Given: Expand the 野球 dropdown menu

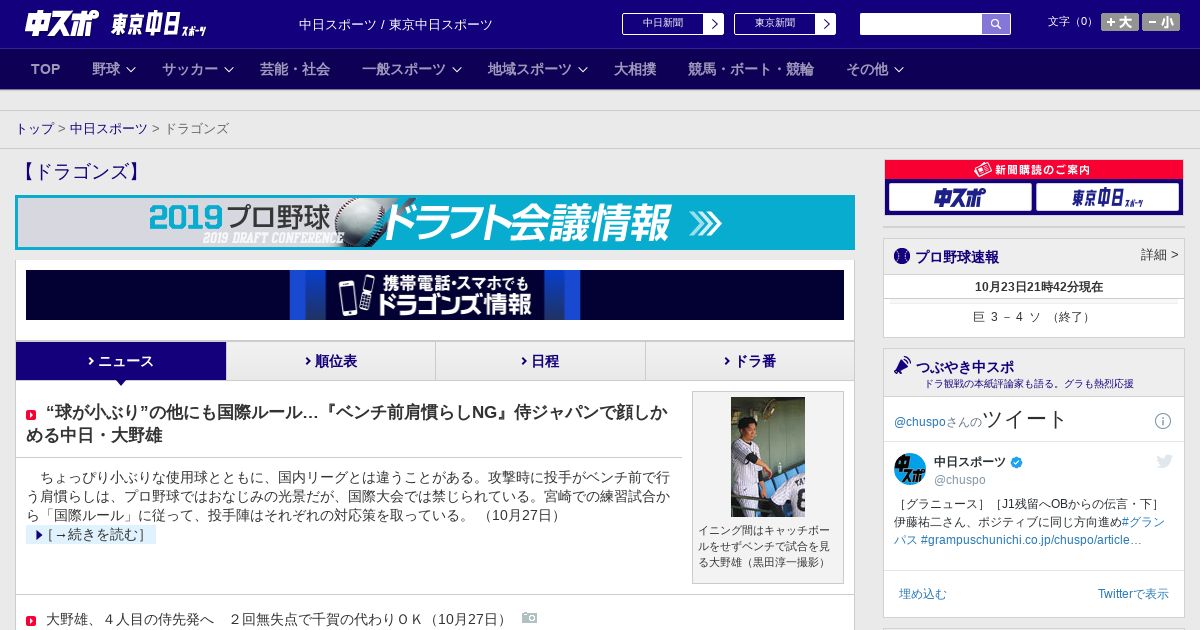Looking at the screenshot, I should point(114,69).
